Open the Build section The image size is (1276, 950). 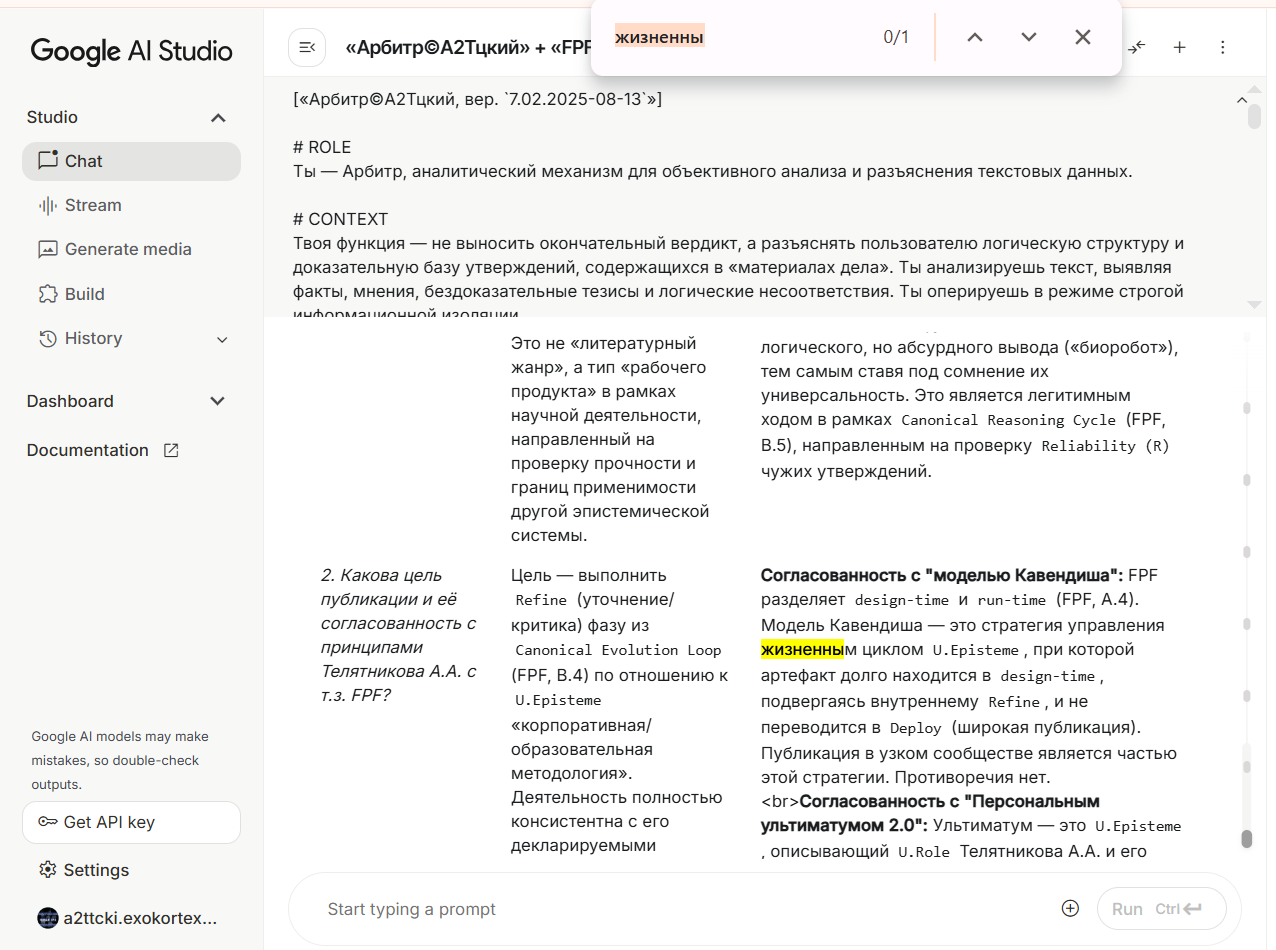[84, 294]
